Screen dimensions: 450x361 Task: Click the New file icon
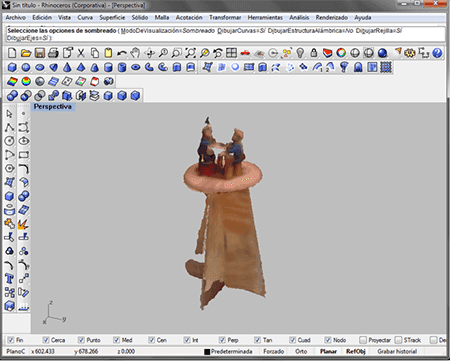click(12, 53)
